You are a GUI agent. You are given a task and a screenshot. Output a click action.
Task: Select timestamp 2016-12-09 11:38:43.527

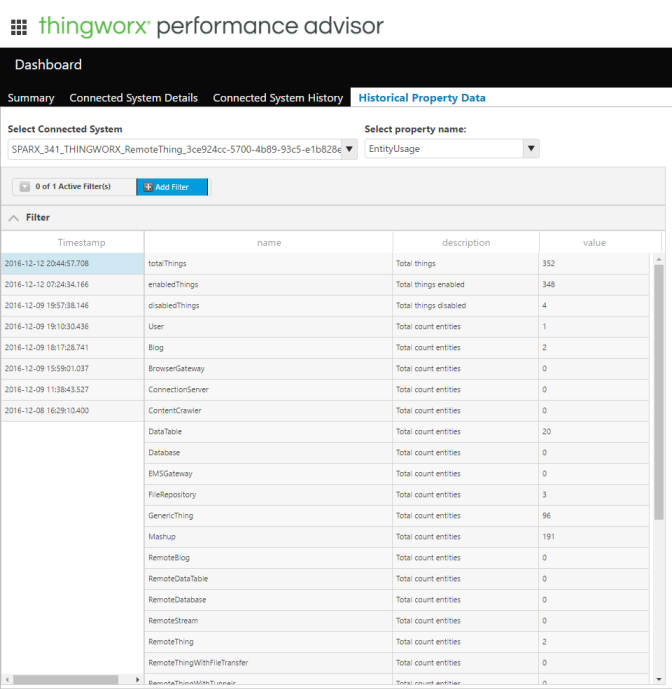[x=73, y=390]
